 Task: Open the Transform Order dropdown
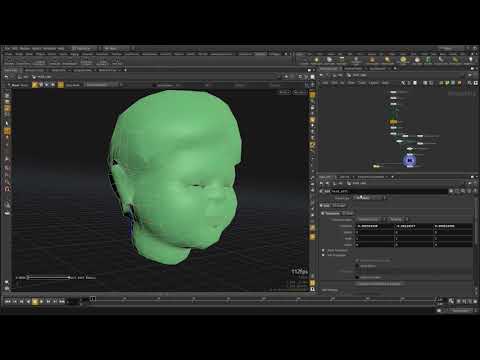[370, 219]
